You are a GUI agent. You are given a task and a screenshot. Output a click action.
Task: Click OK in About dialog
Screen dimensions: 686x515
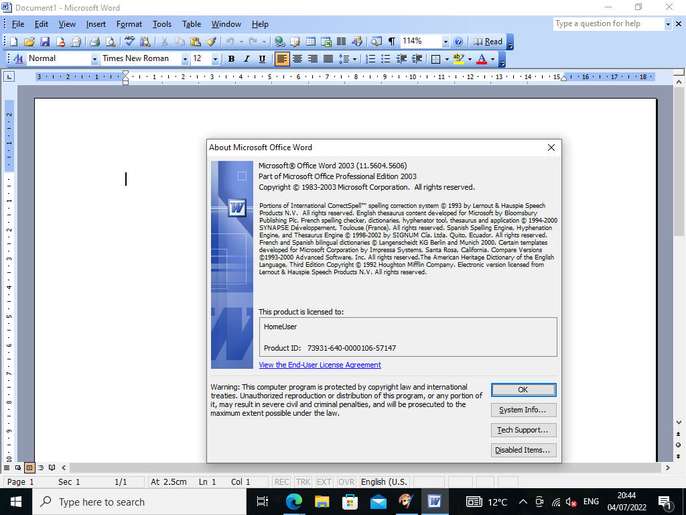click(x=523, y=389)
